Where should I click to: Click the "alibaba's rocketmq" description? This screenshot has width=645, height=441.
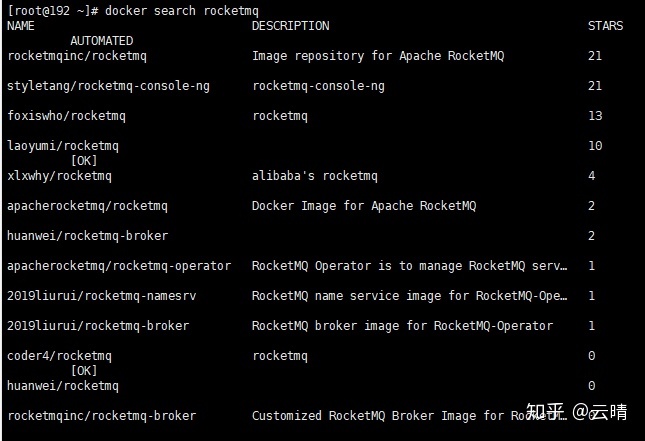pos(315,176)
